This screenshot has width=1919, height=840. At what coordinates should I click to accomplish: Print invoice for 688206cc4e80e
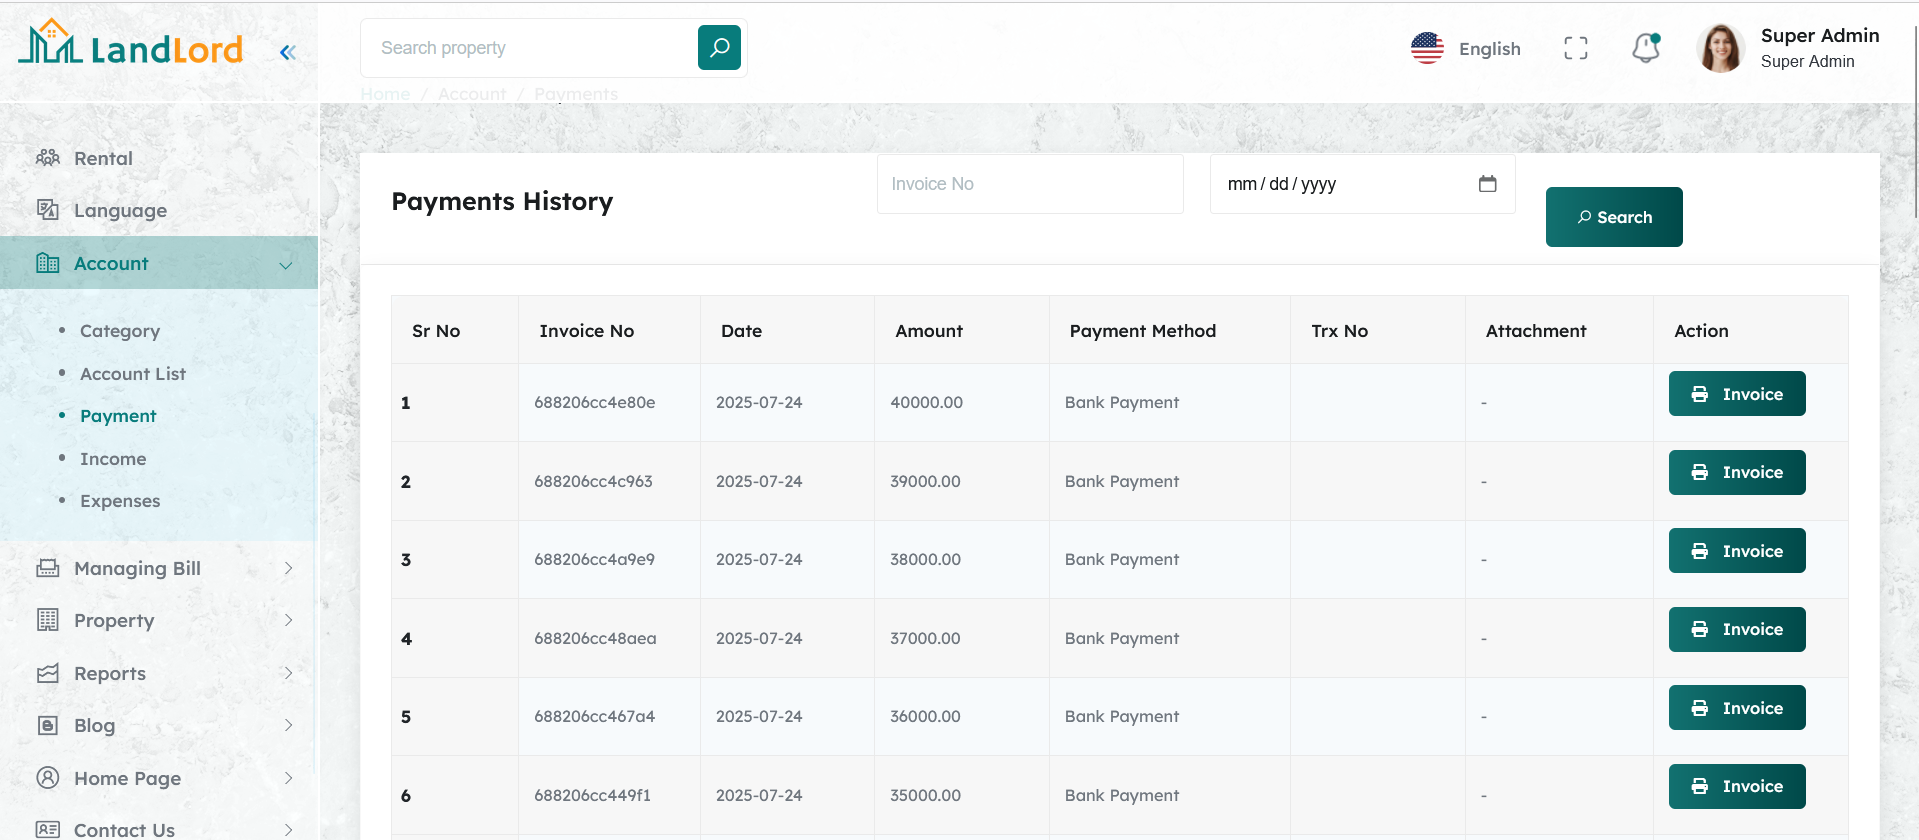pos(1736,394)
